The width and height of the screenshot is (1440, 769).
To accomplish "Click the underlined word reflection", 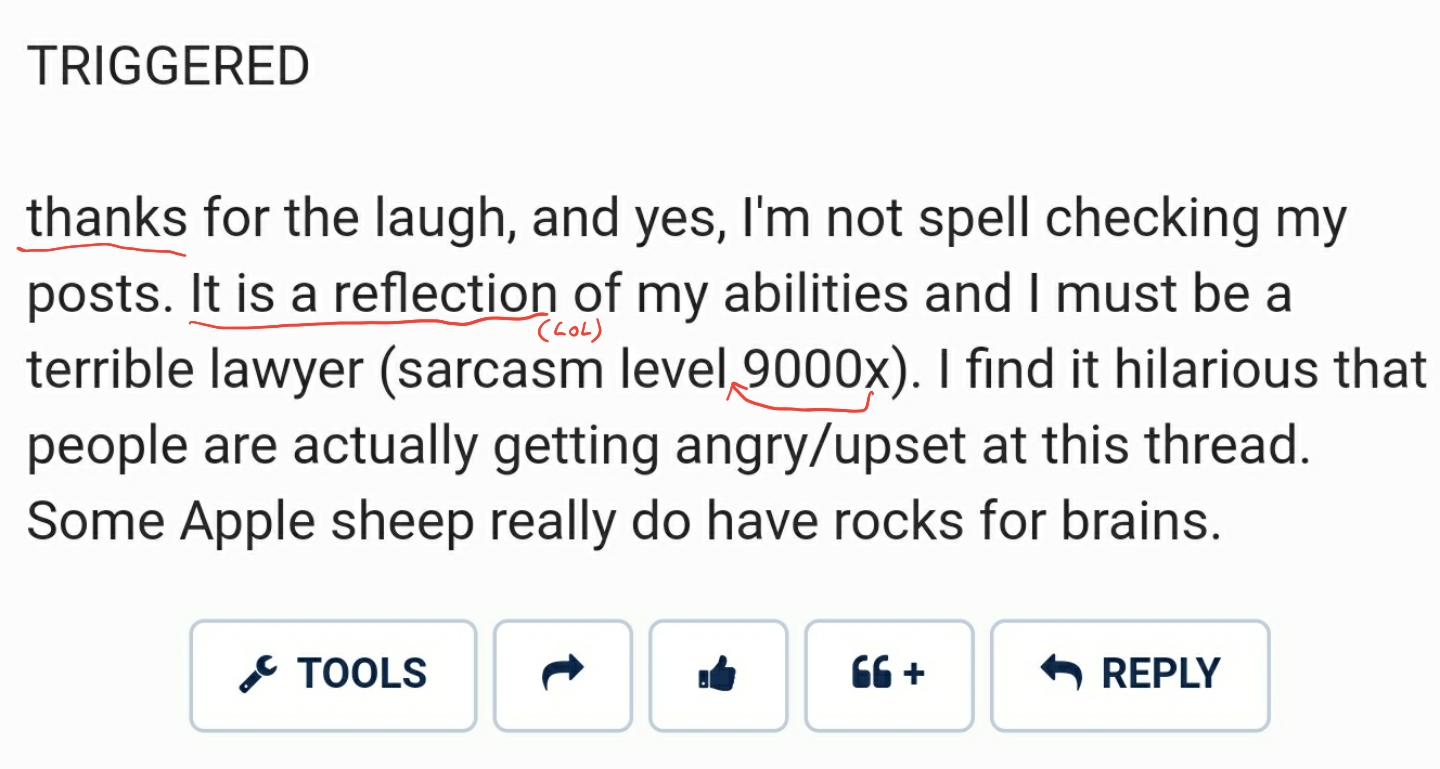I will point(445,295).
